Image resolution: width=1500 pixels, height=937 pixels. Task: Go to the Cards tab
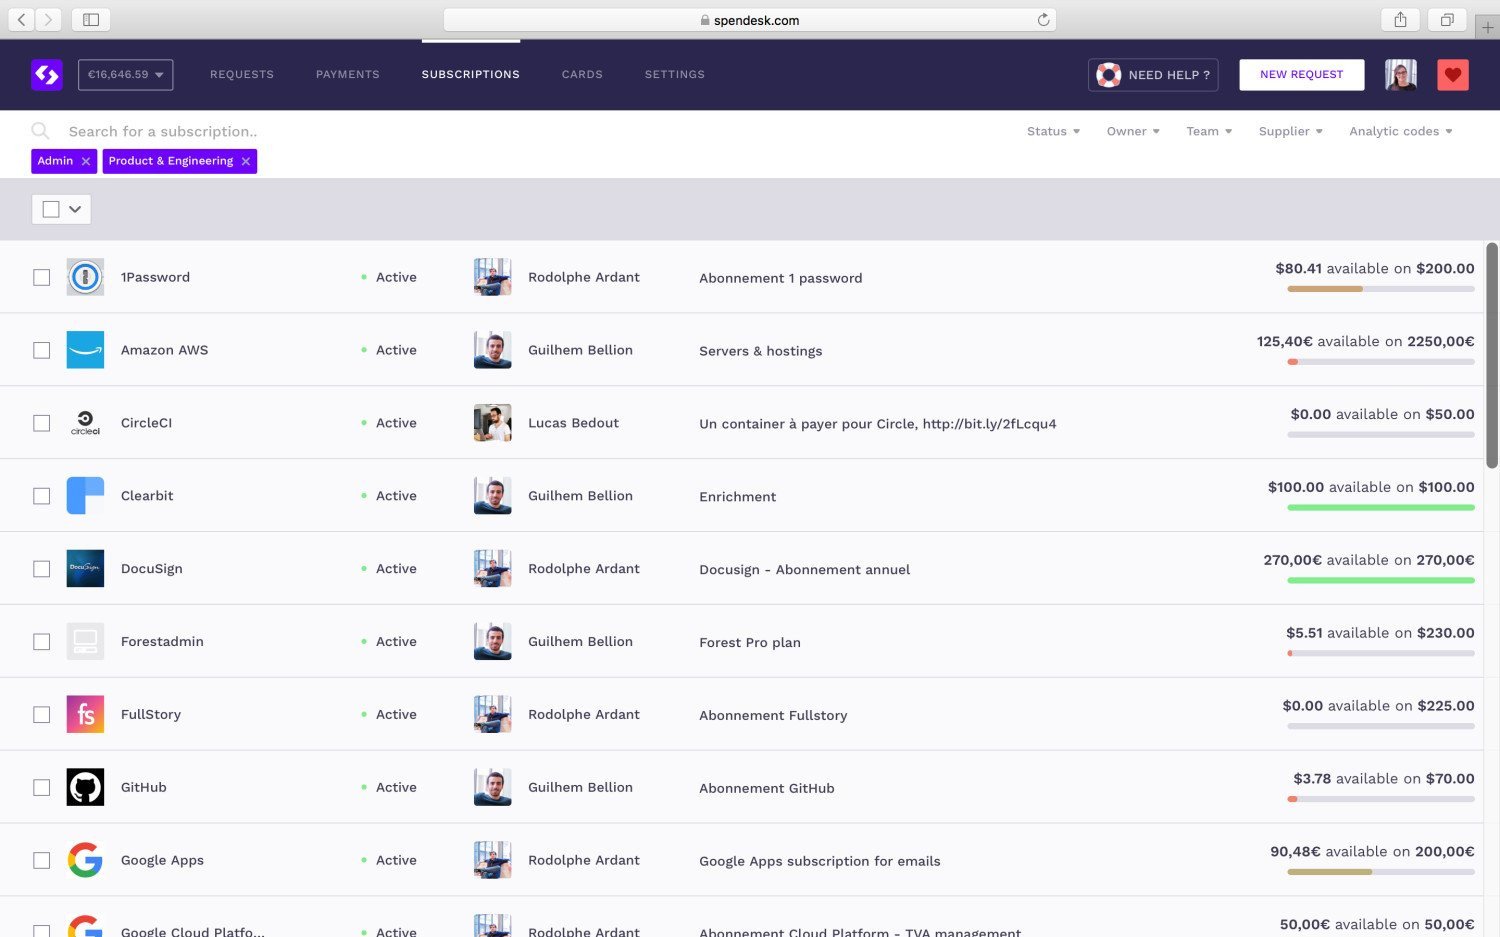(x=582, y=75)
